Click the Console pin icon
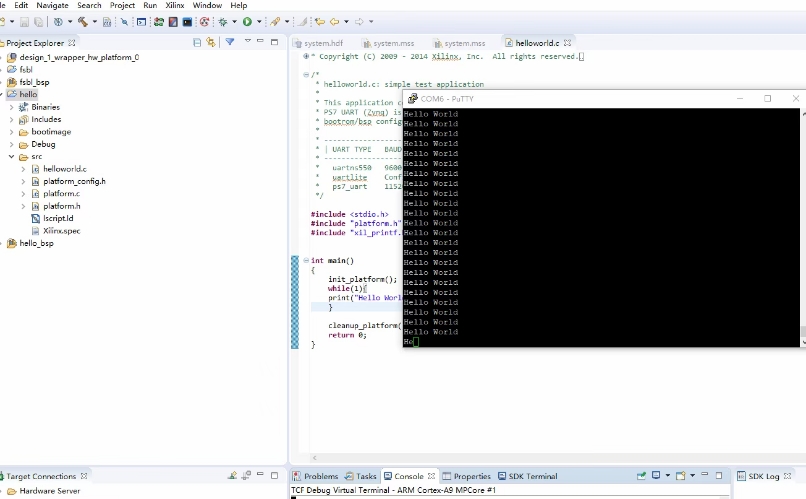Image resolution: width=806 pixels, height=499 pixels. pyautogui.click(x=641, y=475)
